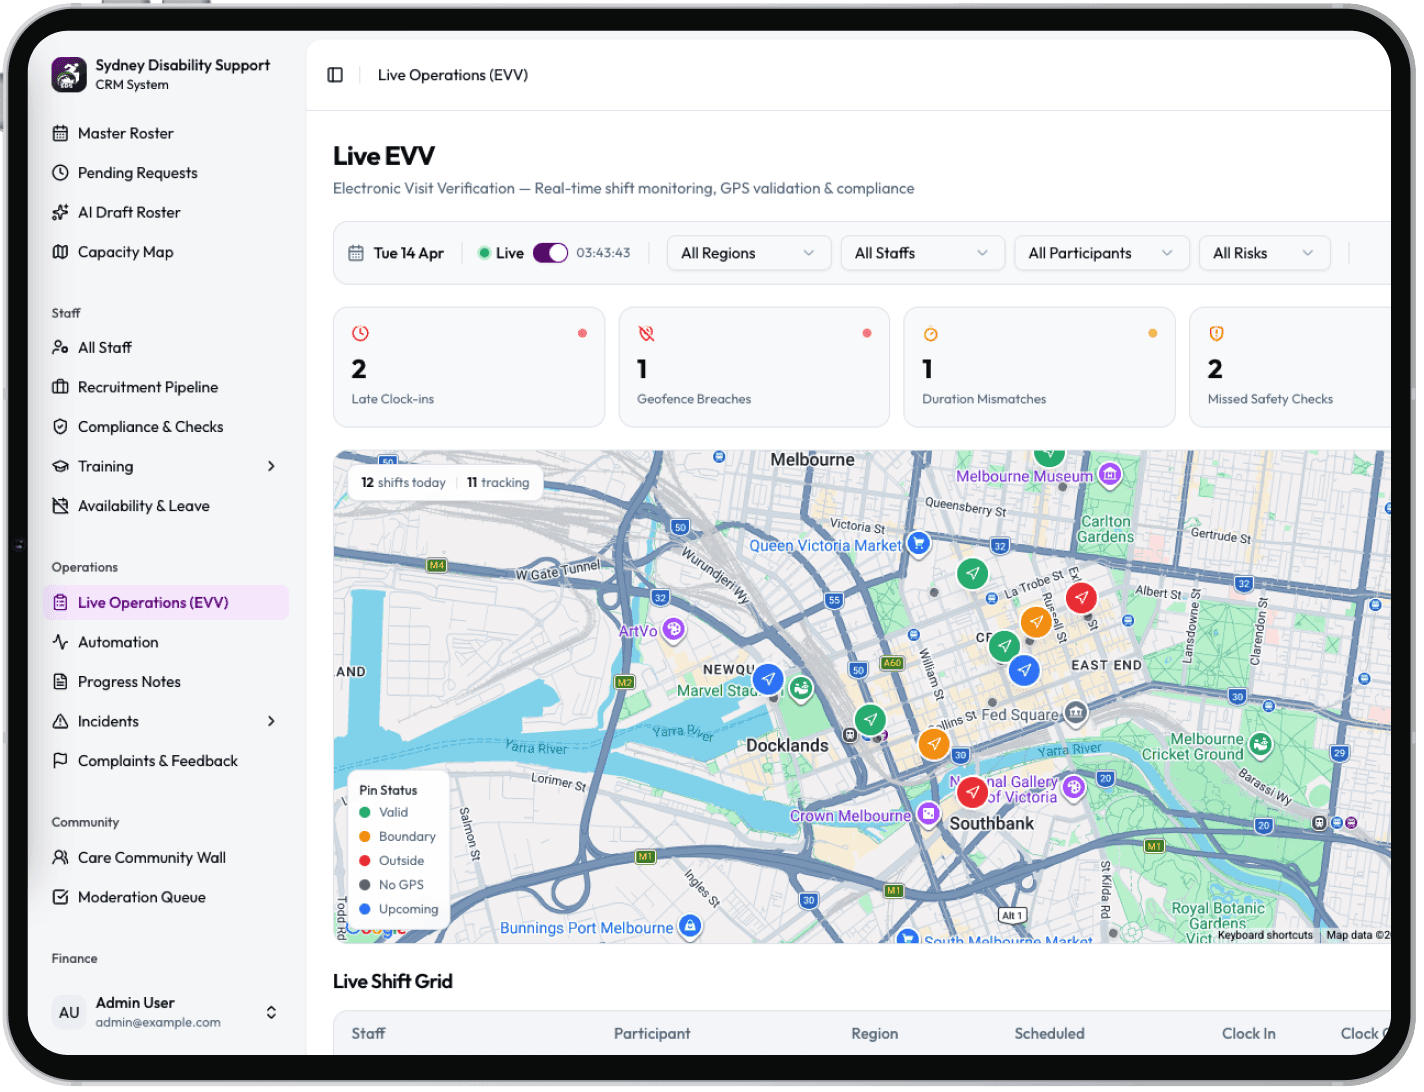Expand the Incidents submenu

271,721
